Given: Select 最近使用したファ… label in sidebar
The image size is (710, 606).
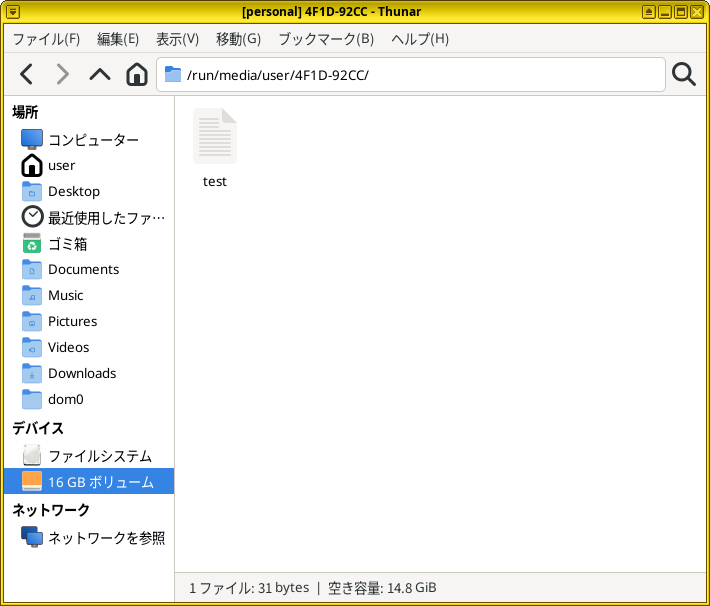Looking at the screenshot, I should pyautogui.click(x=106, y=218).
